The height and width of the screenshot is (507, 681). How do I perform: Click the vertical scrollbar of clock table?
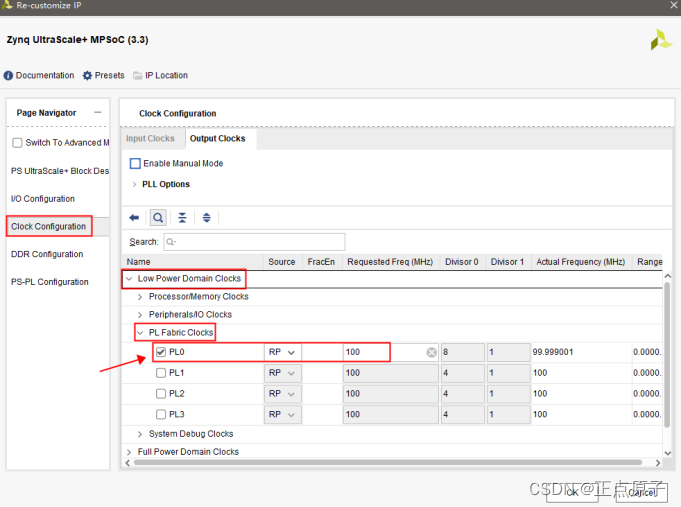(x=667, y=355)
